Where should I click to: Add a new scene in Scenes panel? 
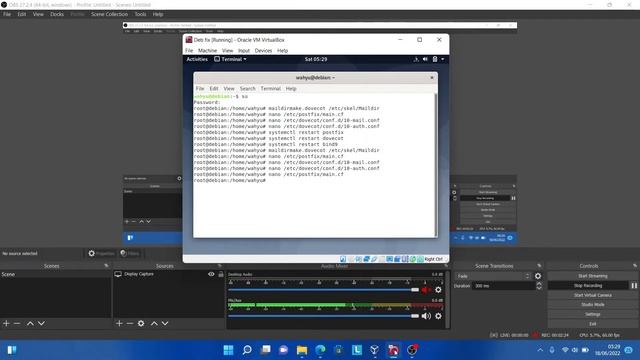click(x=6, y=323)
